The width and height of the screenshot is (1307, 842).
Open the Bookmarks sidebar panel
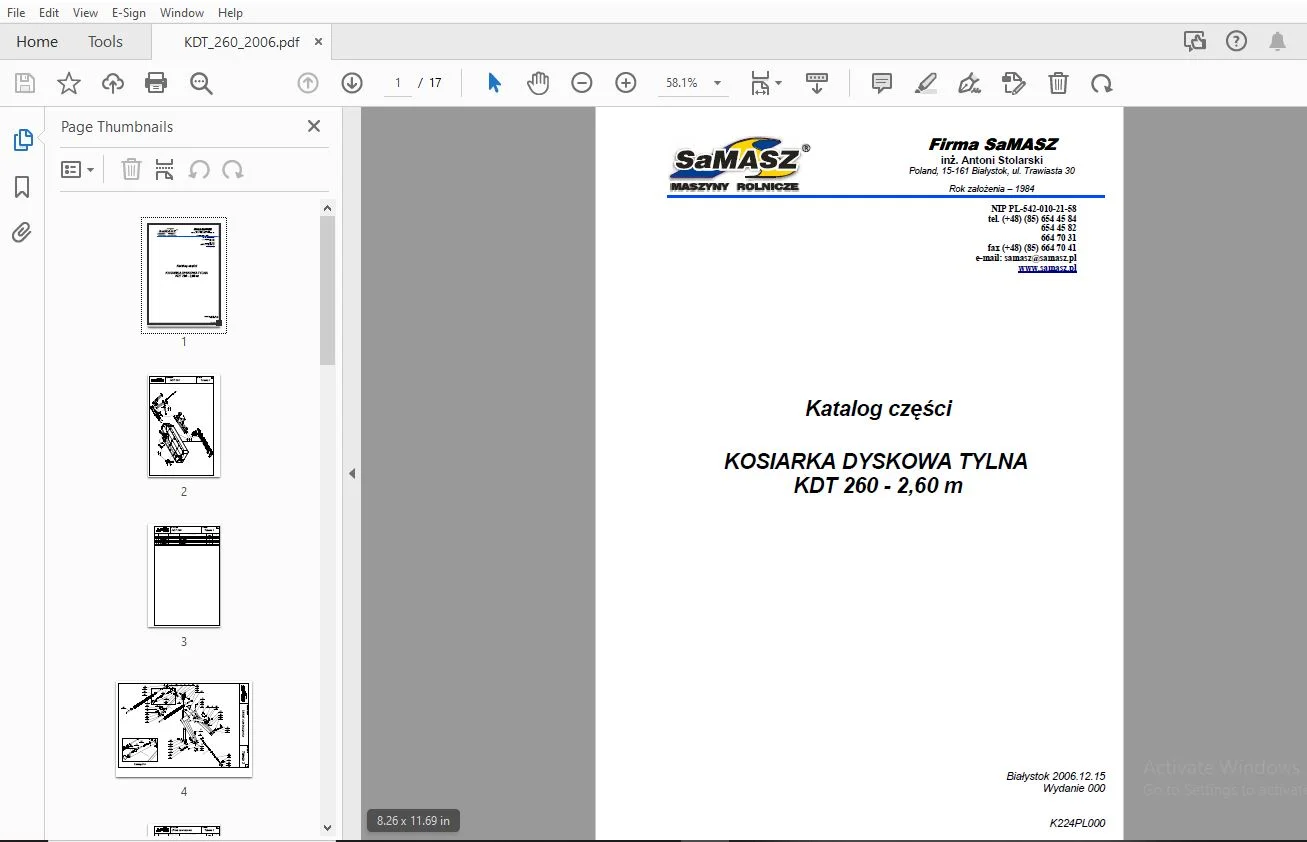click(22, 187)
